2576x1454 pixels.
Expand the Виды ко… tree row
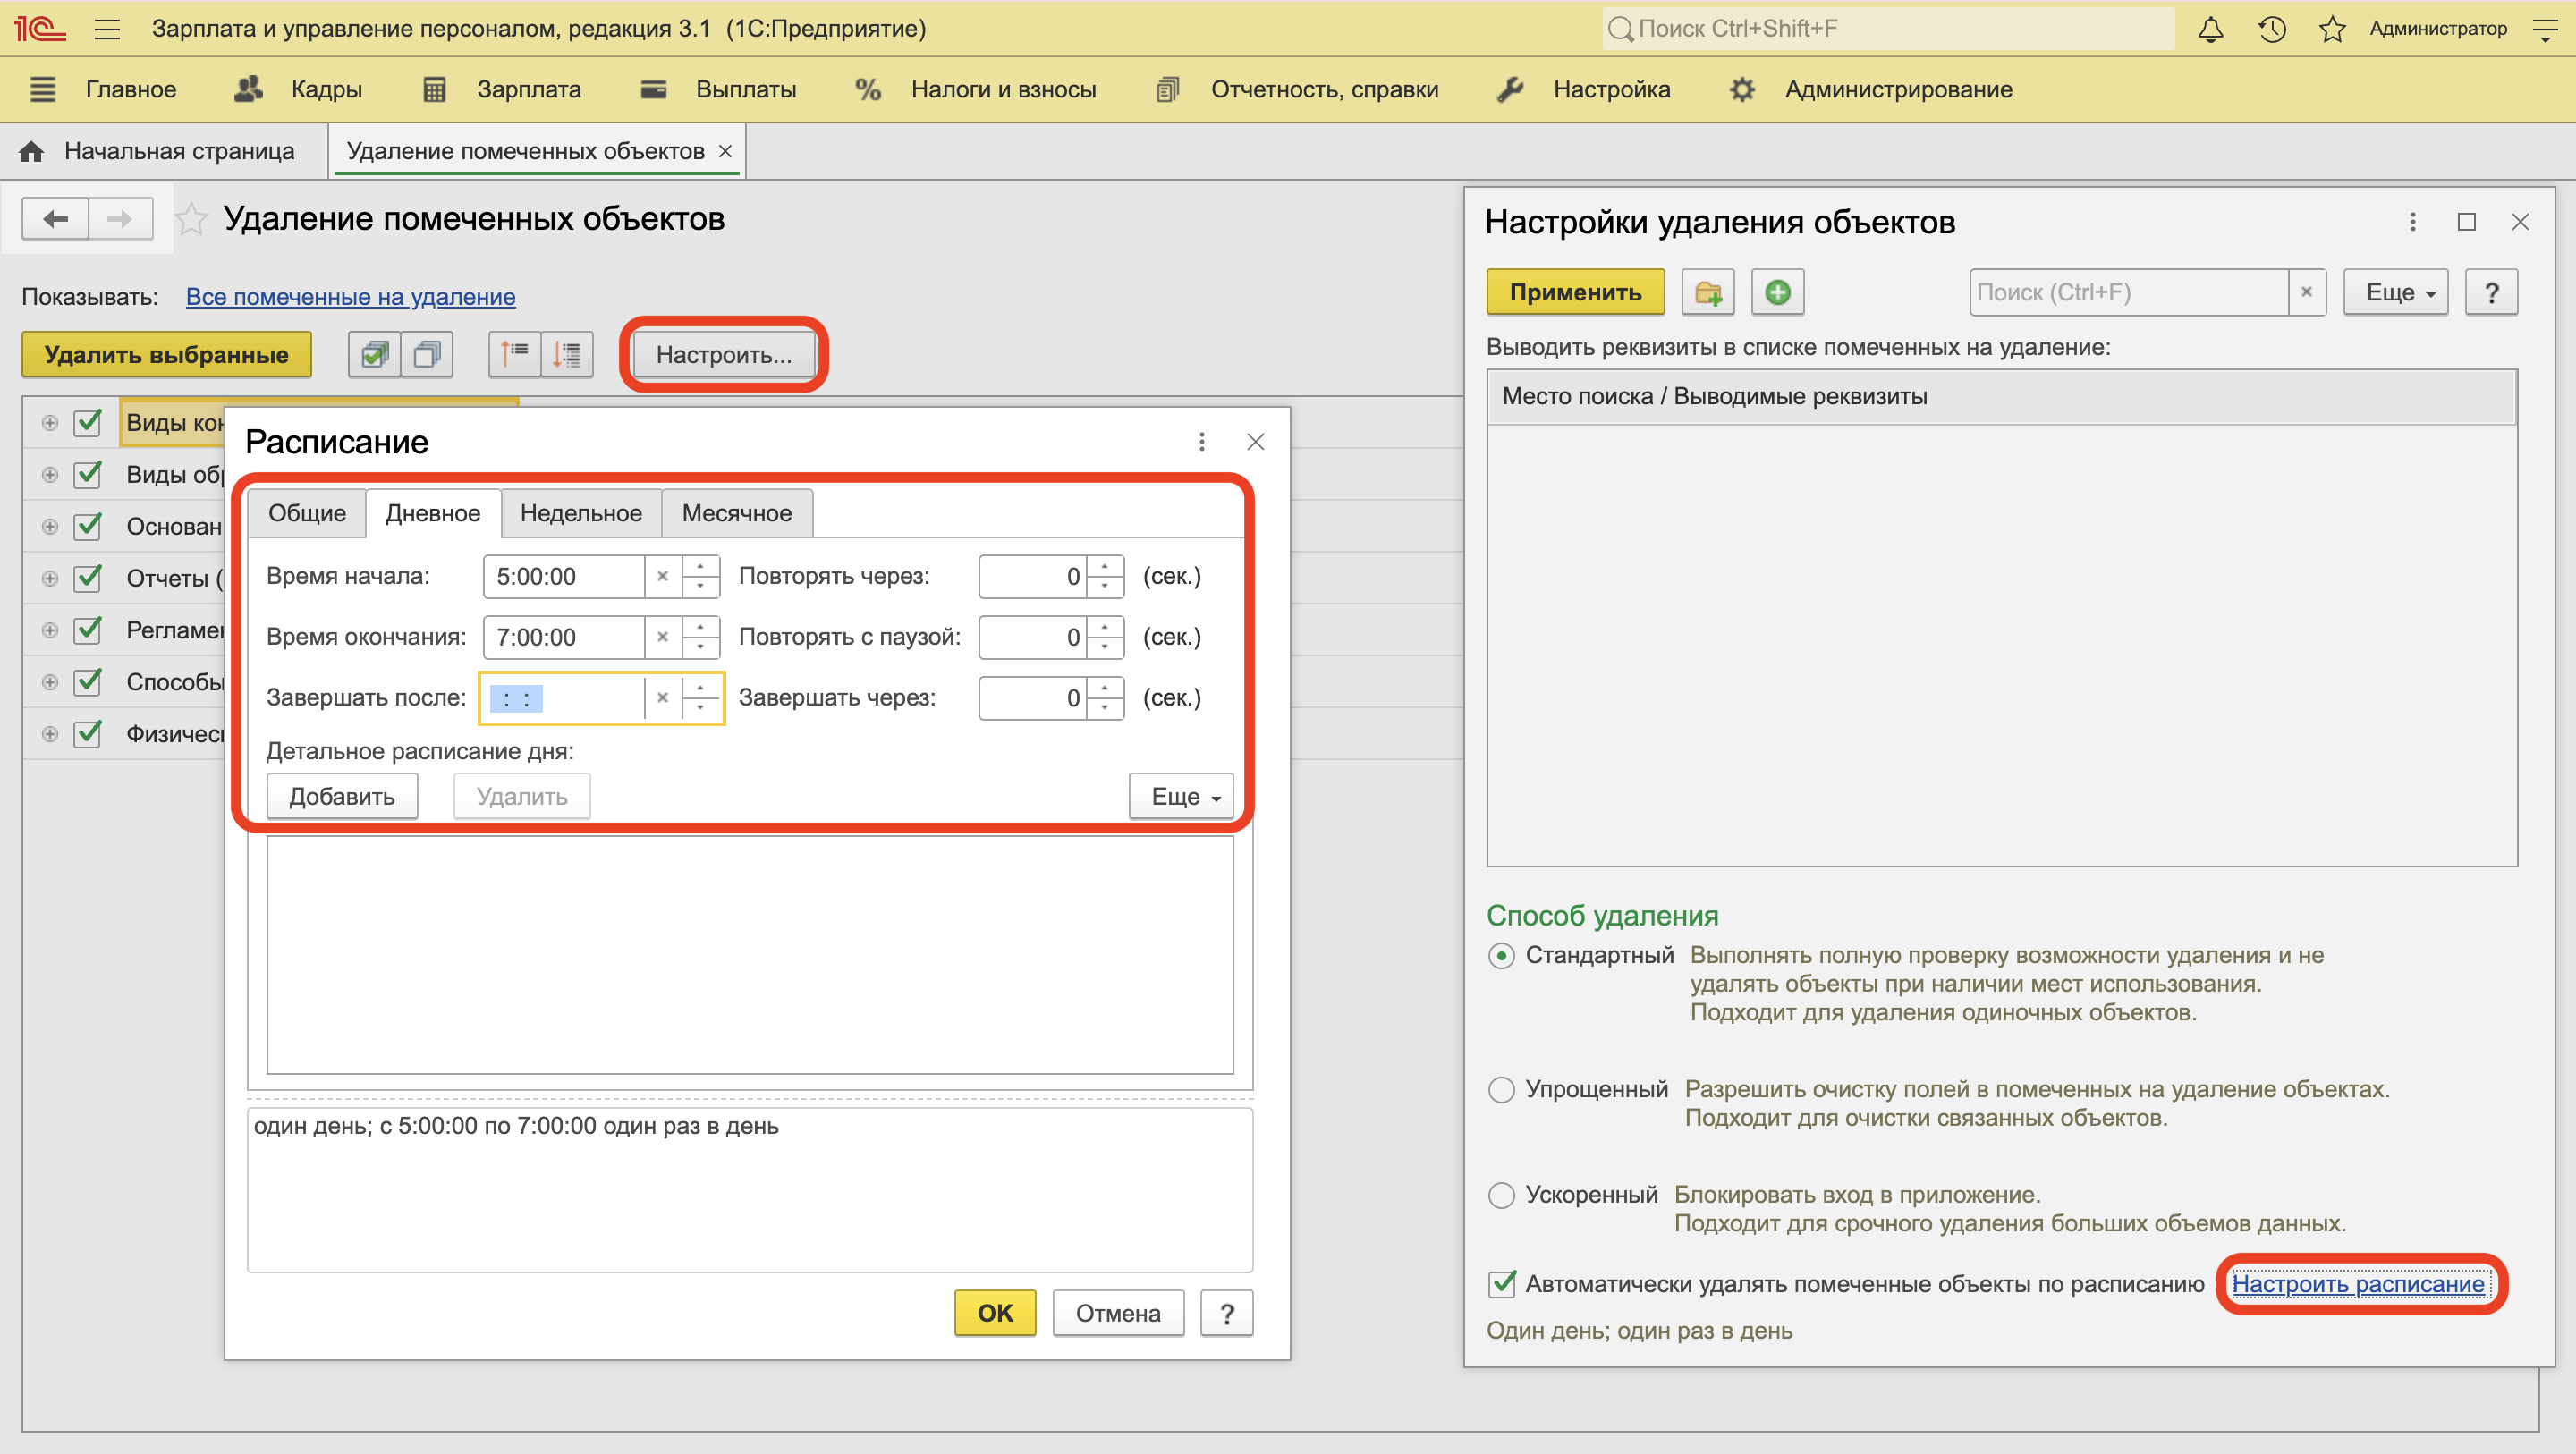(x=50, y=423)
